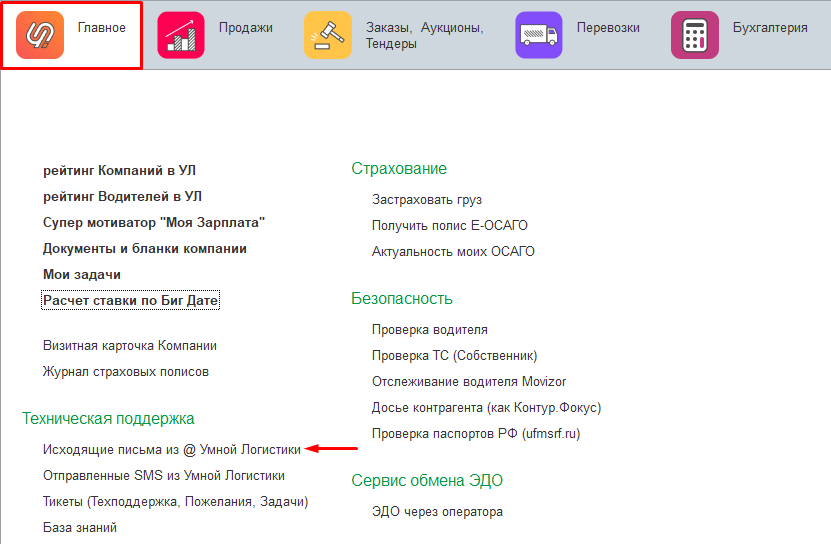Open Отправленные SMS из Умной Логистики
Screen dimensions: 831x544
(164, 476)
